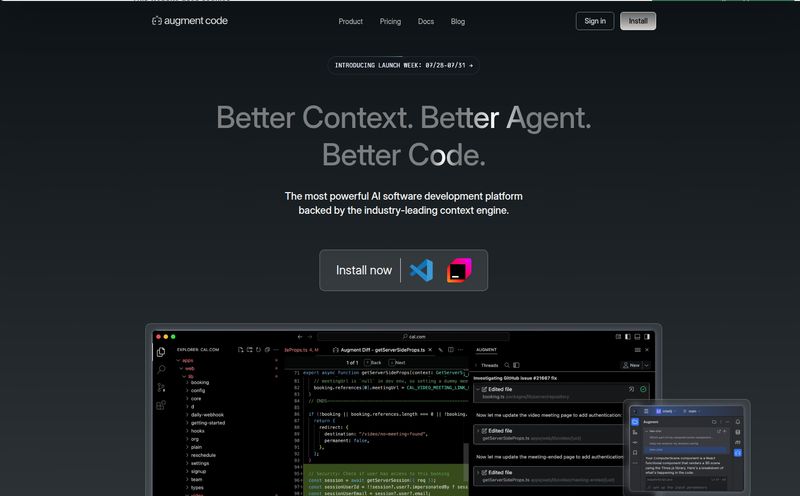Click the diff view icon on booking.ts card
The image size is (800, 496).
click(631, 389)
